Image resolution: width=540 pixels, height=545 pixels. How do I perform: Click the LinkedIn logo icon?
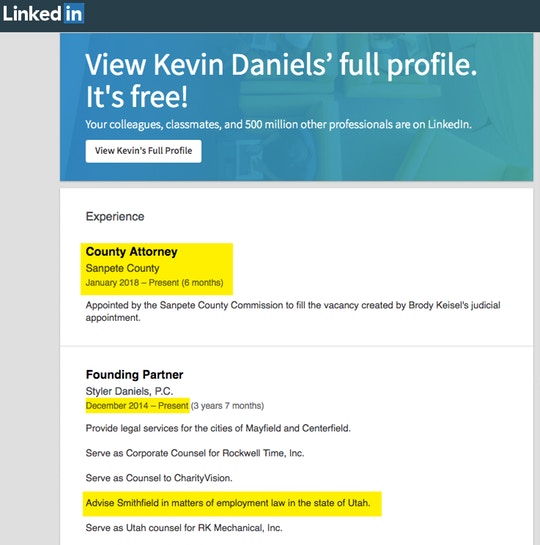pyautogui.click(x=43, y=14)
